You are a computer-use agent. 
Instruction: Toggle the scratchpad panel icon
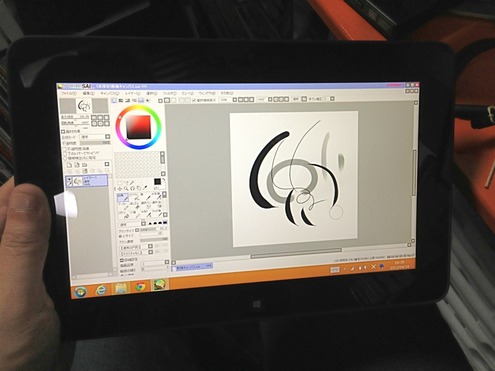tap(148, 100)
